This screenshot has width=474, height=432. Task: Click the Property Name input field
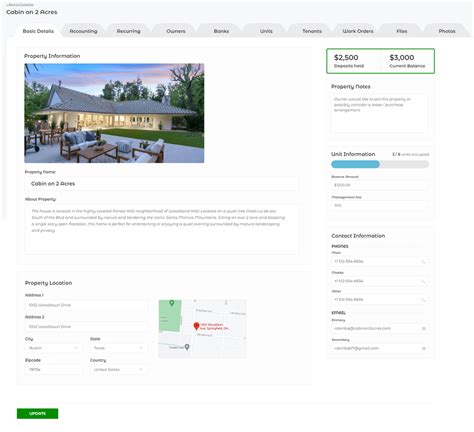click(x=162, y=184)
